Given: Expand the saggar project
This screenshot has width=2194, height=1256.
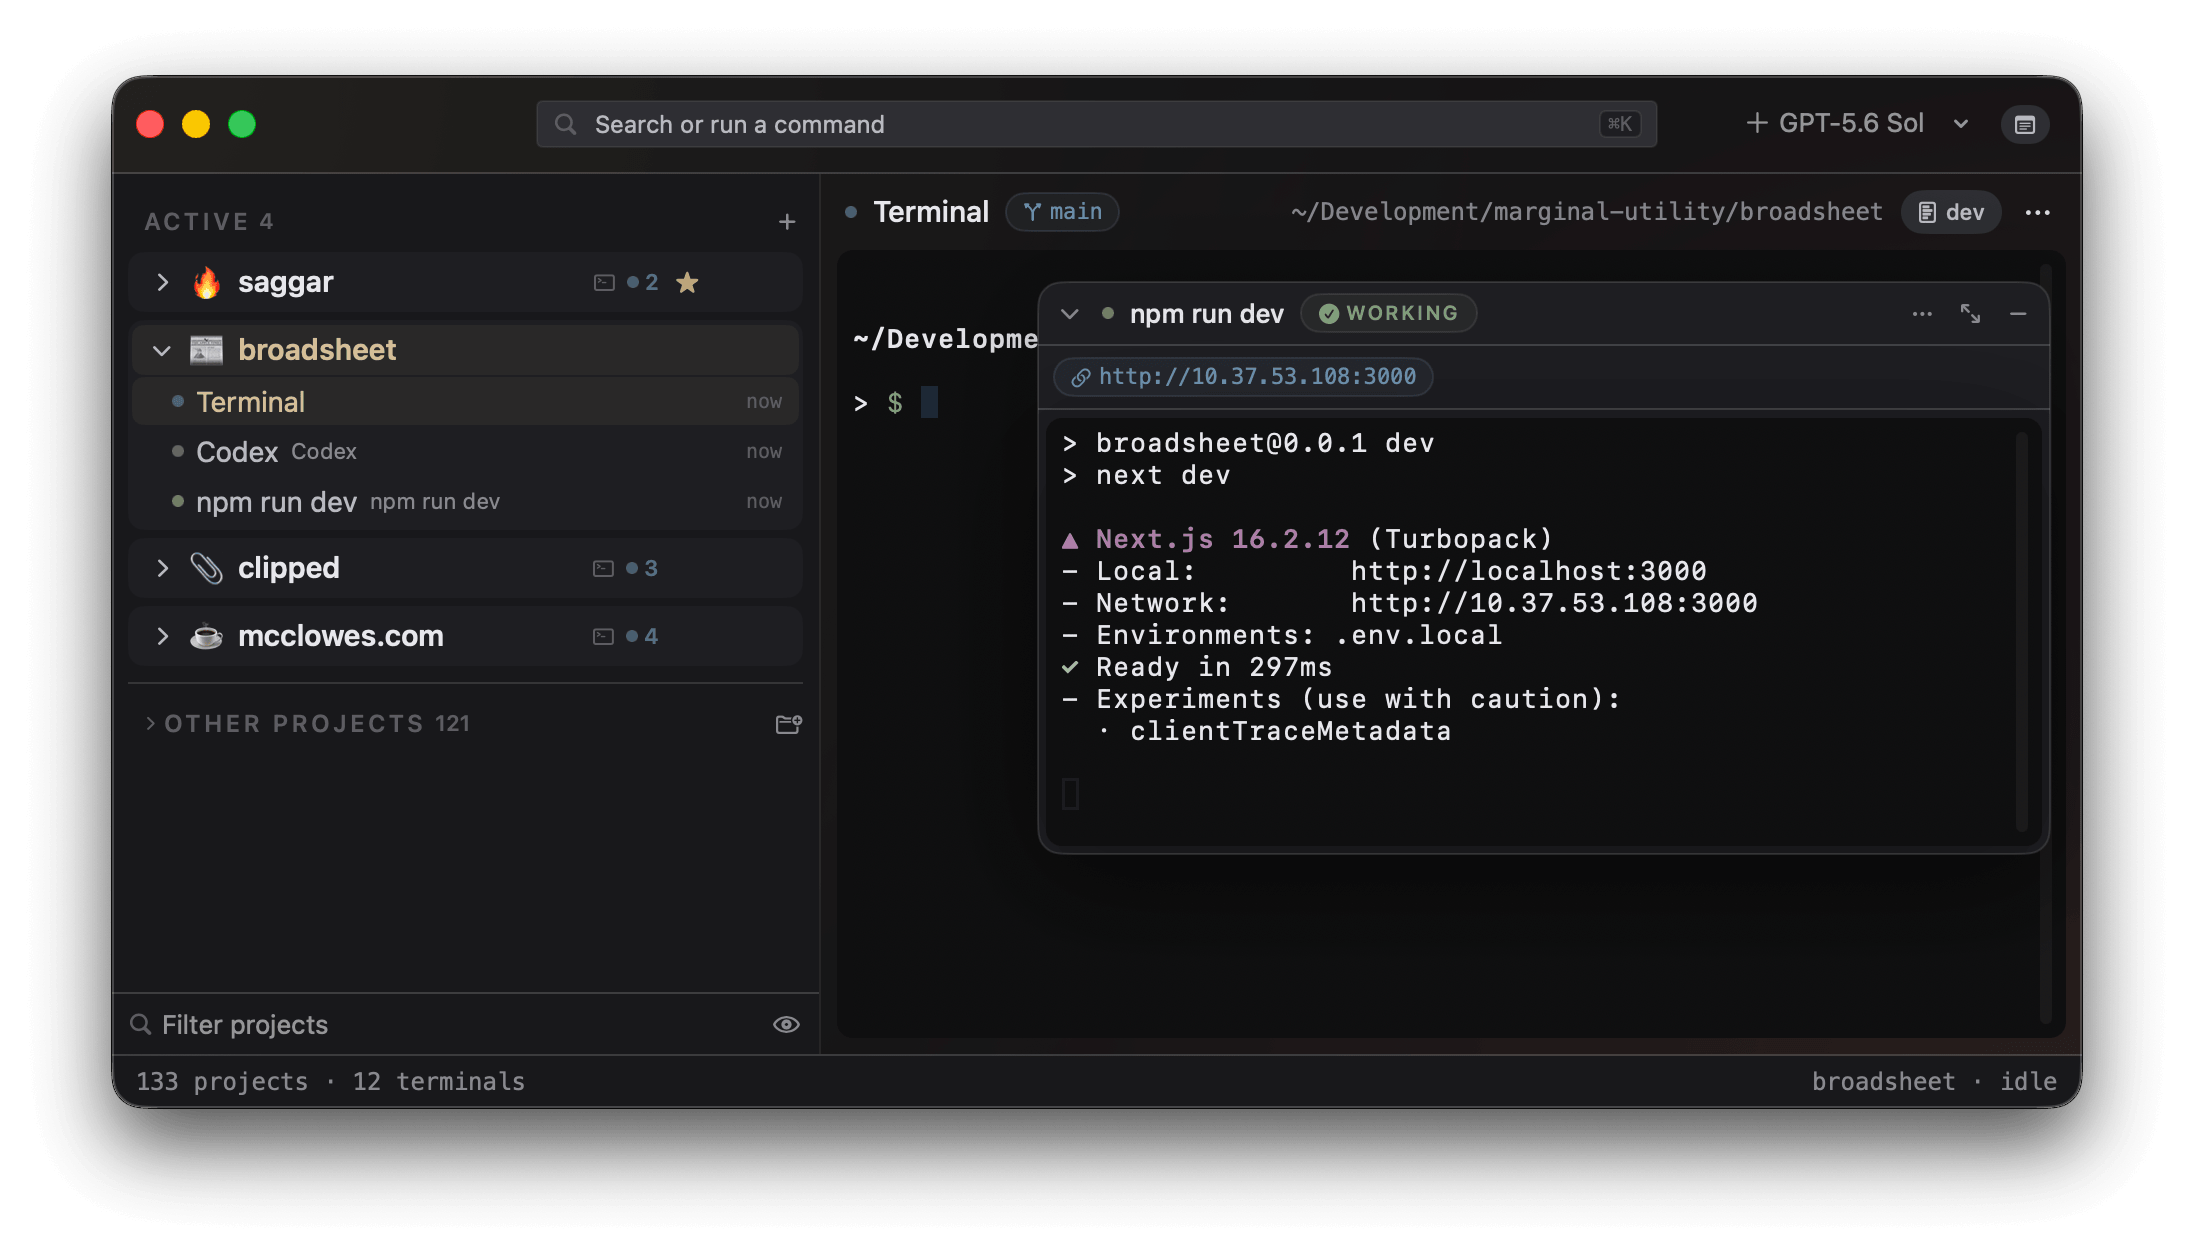Looking at the screenshot, I should point(162,283).
